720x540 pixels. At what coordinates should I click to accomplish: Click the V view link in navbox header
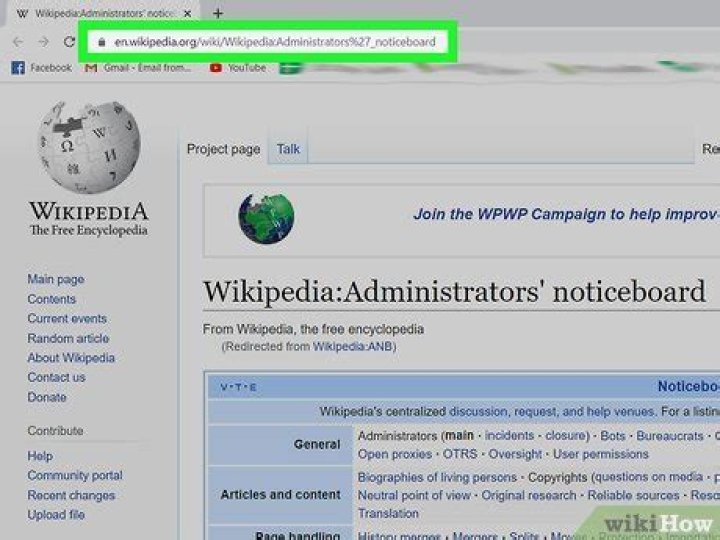click(224, 387)
